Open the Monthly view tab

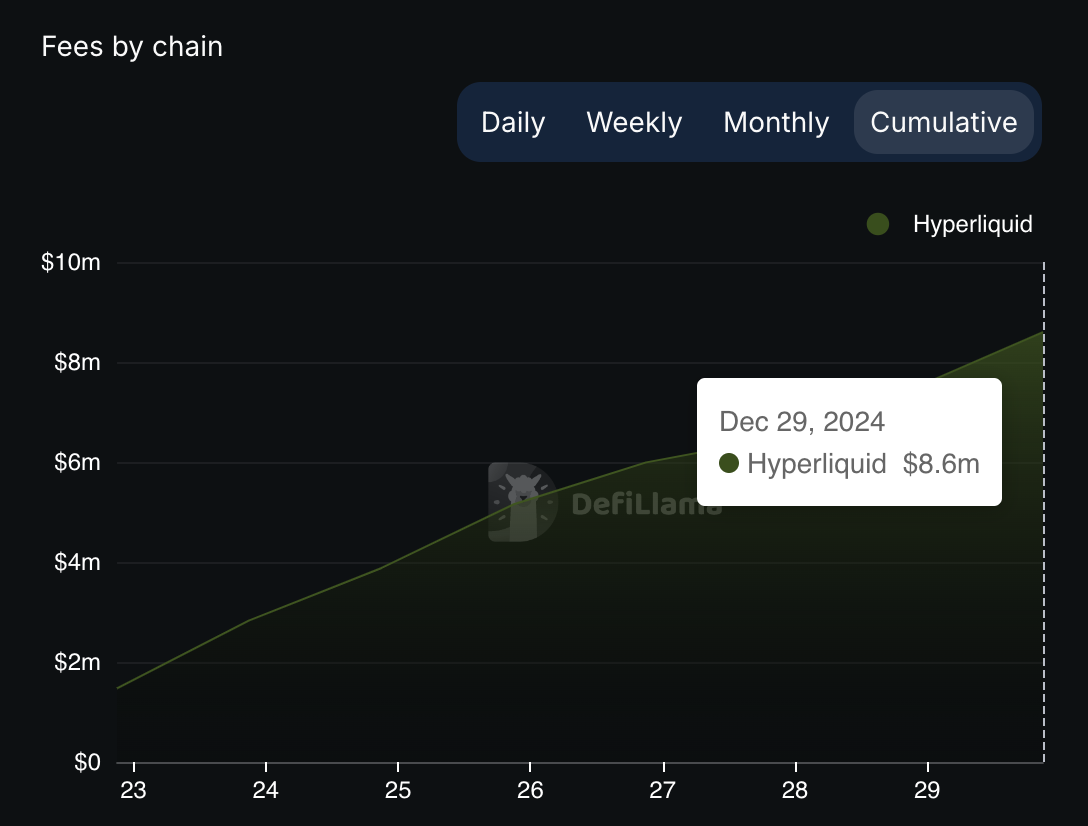tap(776, 122)
